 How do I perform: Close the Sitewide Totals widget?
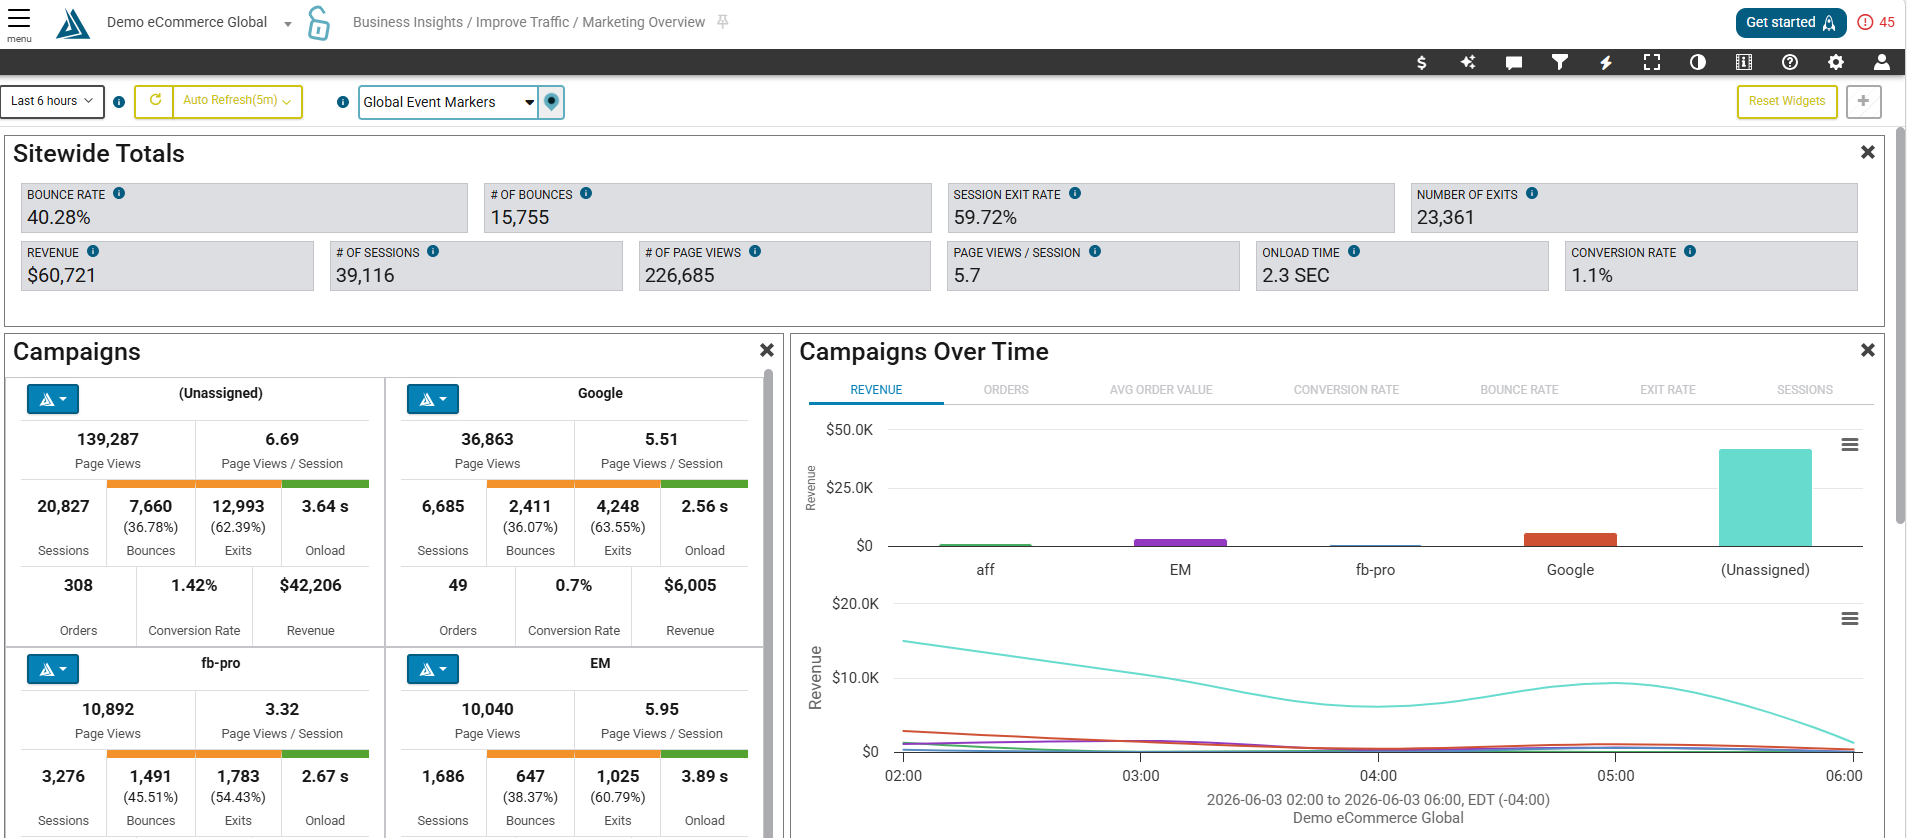[x=1867, y=152]
